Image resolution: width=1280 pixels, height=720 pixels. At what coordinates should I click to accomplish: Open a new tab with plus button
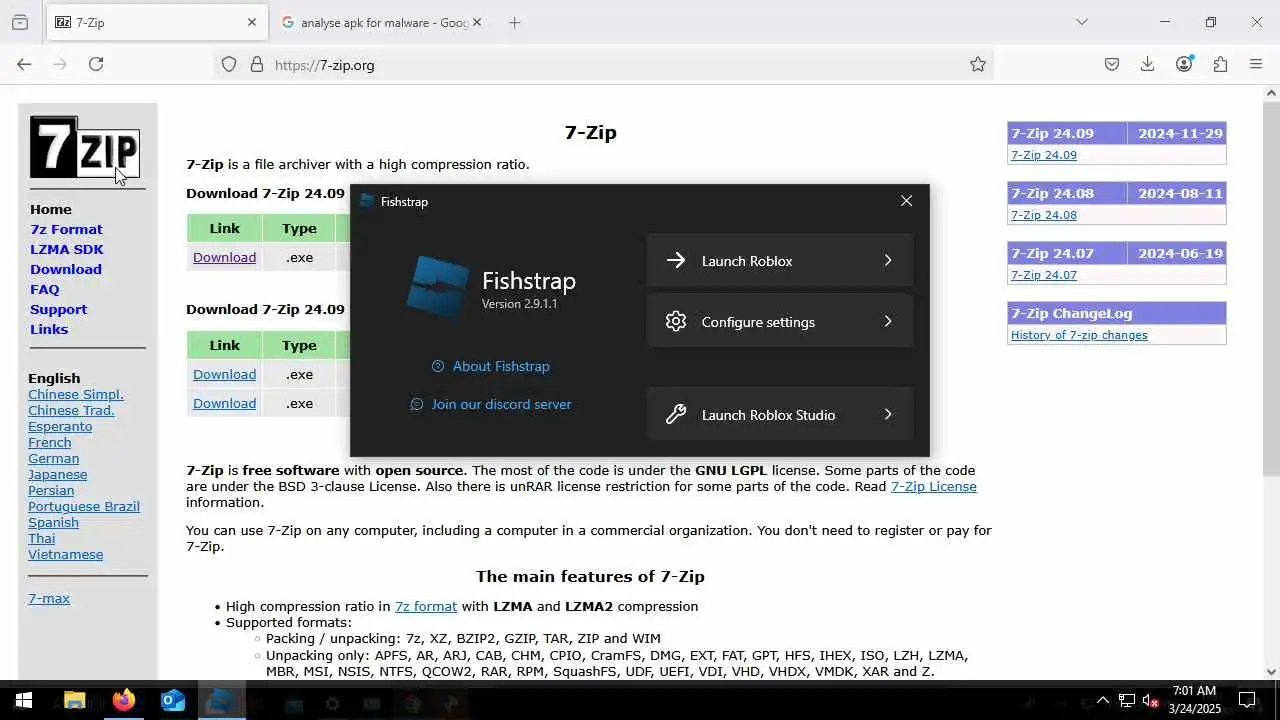pos(514,22)
